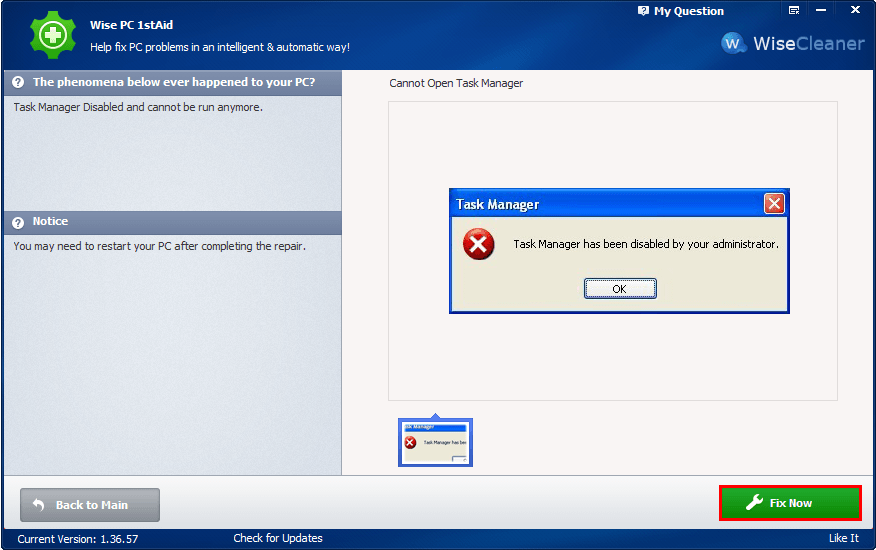Image resolution: width=876 pixels, height=550 pixels.
Task: Open the menu icon beside minimize button
Action: (x=794, y=11)
